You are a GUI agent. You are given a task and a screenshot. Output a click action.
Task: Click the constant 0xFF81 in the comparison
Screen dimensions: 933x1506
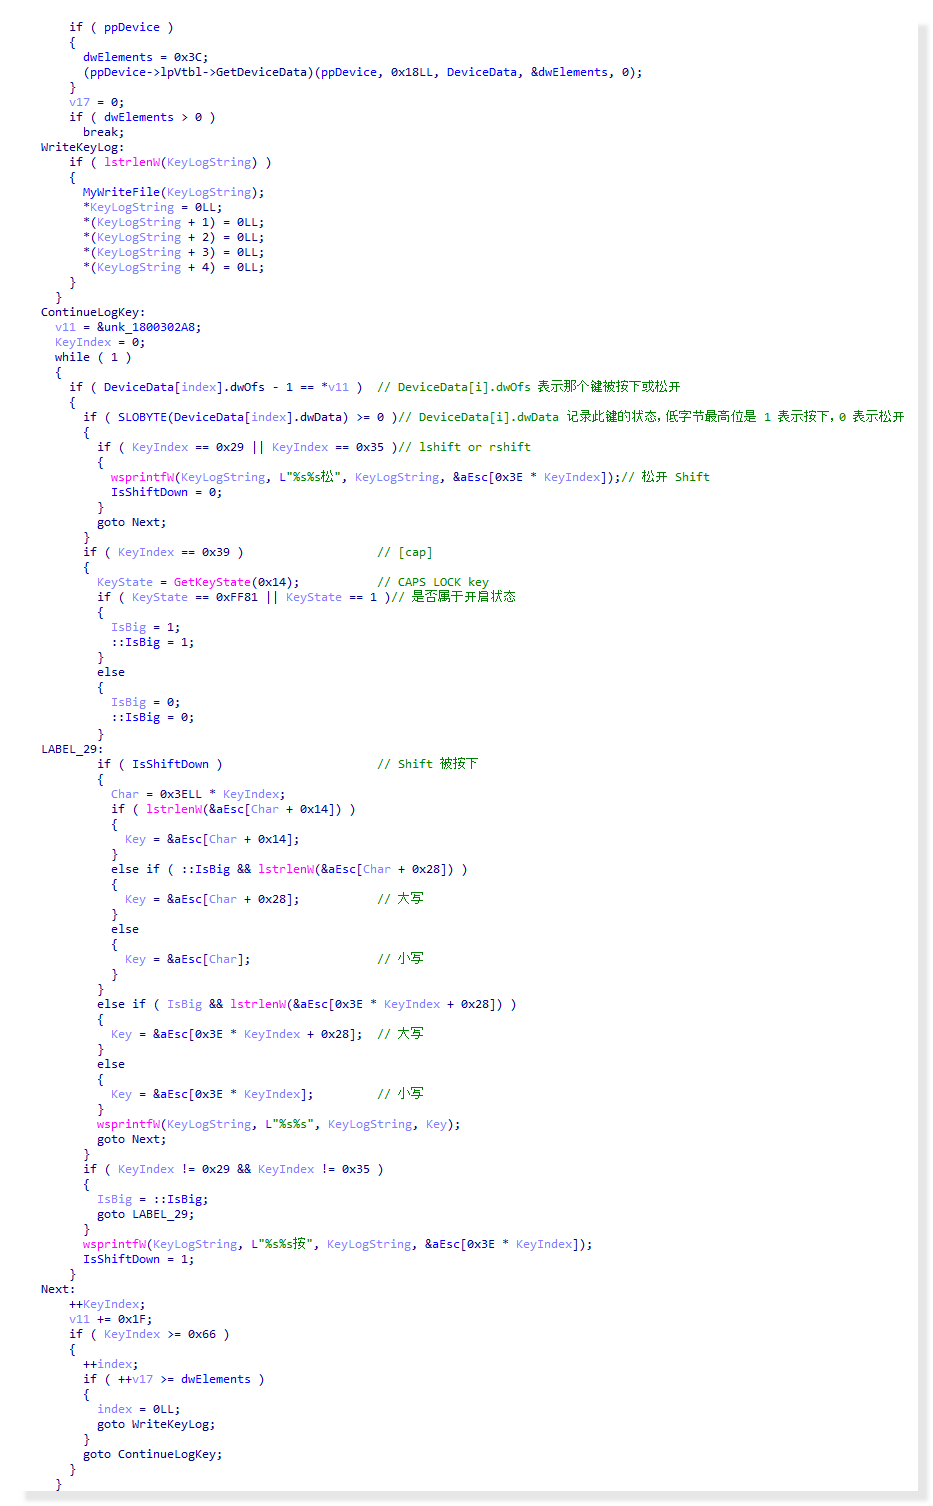[236, 596]
